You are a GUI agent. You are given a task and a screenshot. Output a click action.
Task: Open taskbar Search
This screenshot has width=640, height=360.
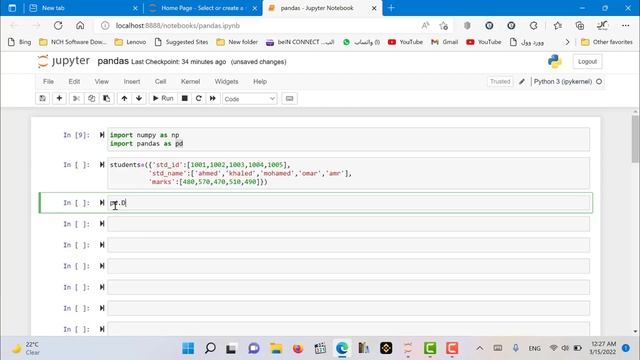[x=210, y=348]
